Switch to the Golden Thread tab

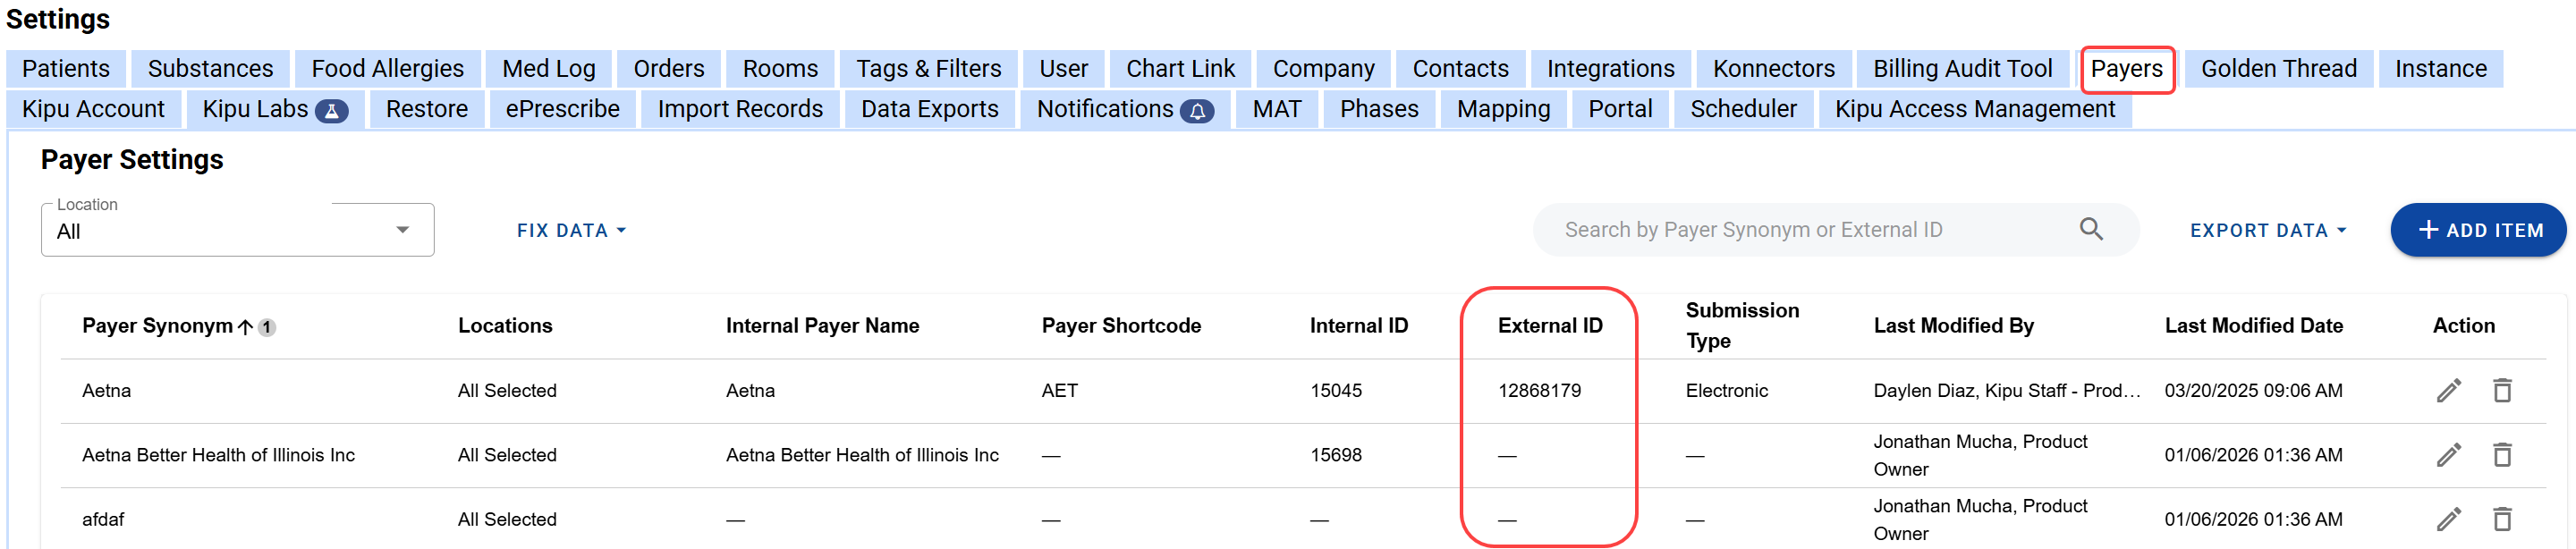coord(2278,69)
